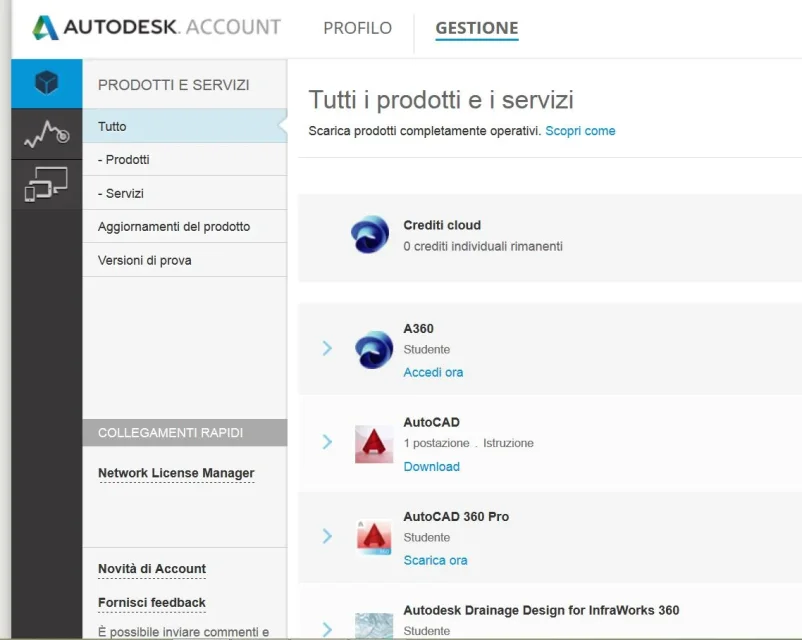Open Aggiornamenti del prodotto
Screen dimensions: 802x640
[185, 227]
